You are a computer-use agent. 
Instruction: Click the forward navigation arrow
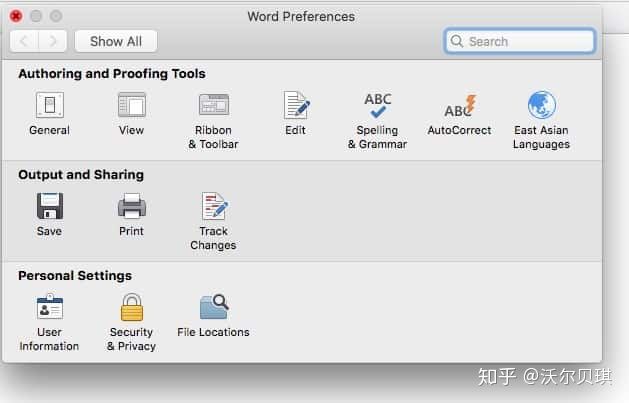point(53,41)
